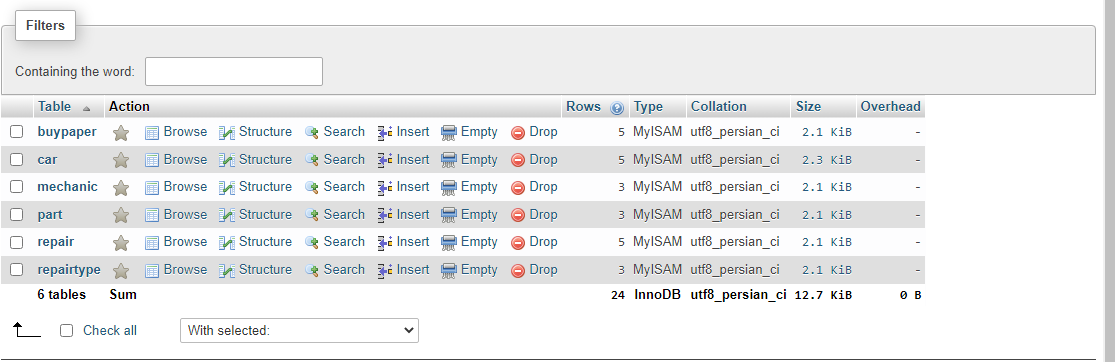Click the Insert icon for part

pos(385,215)
